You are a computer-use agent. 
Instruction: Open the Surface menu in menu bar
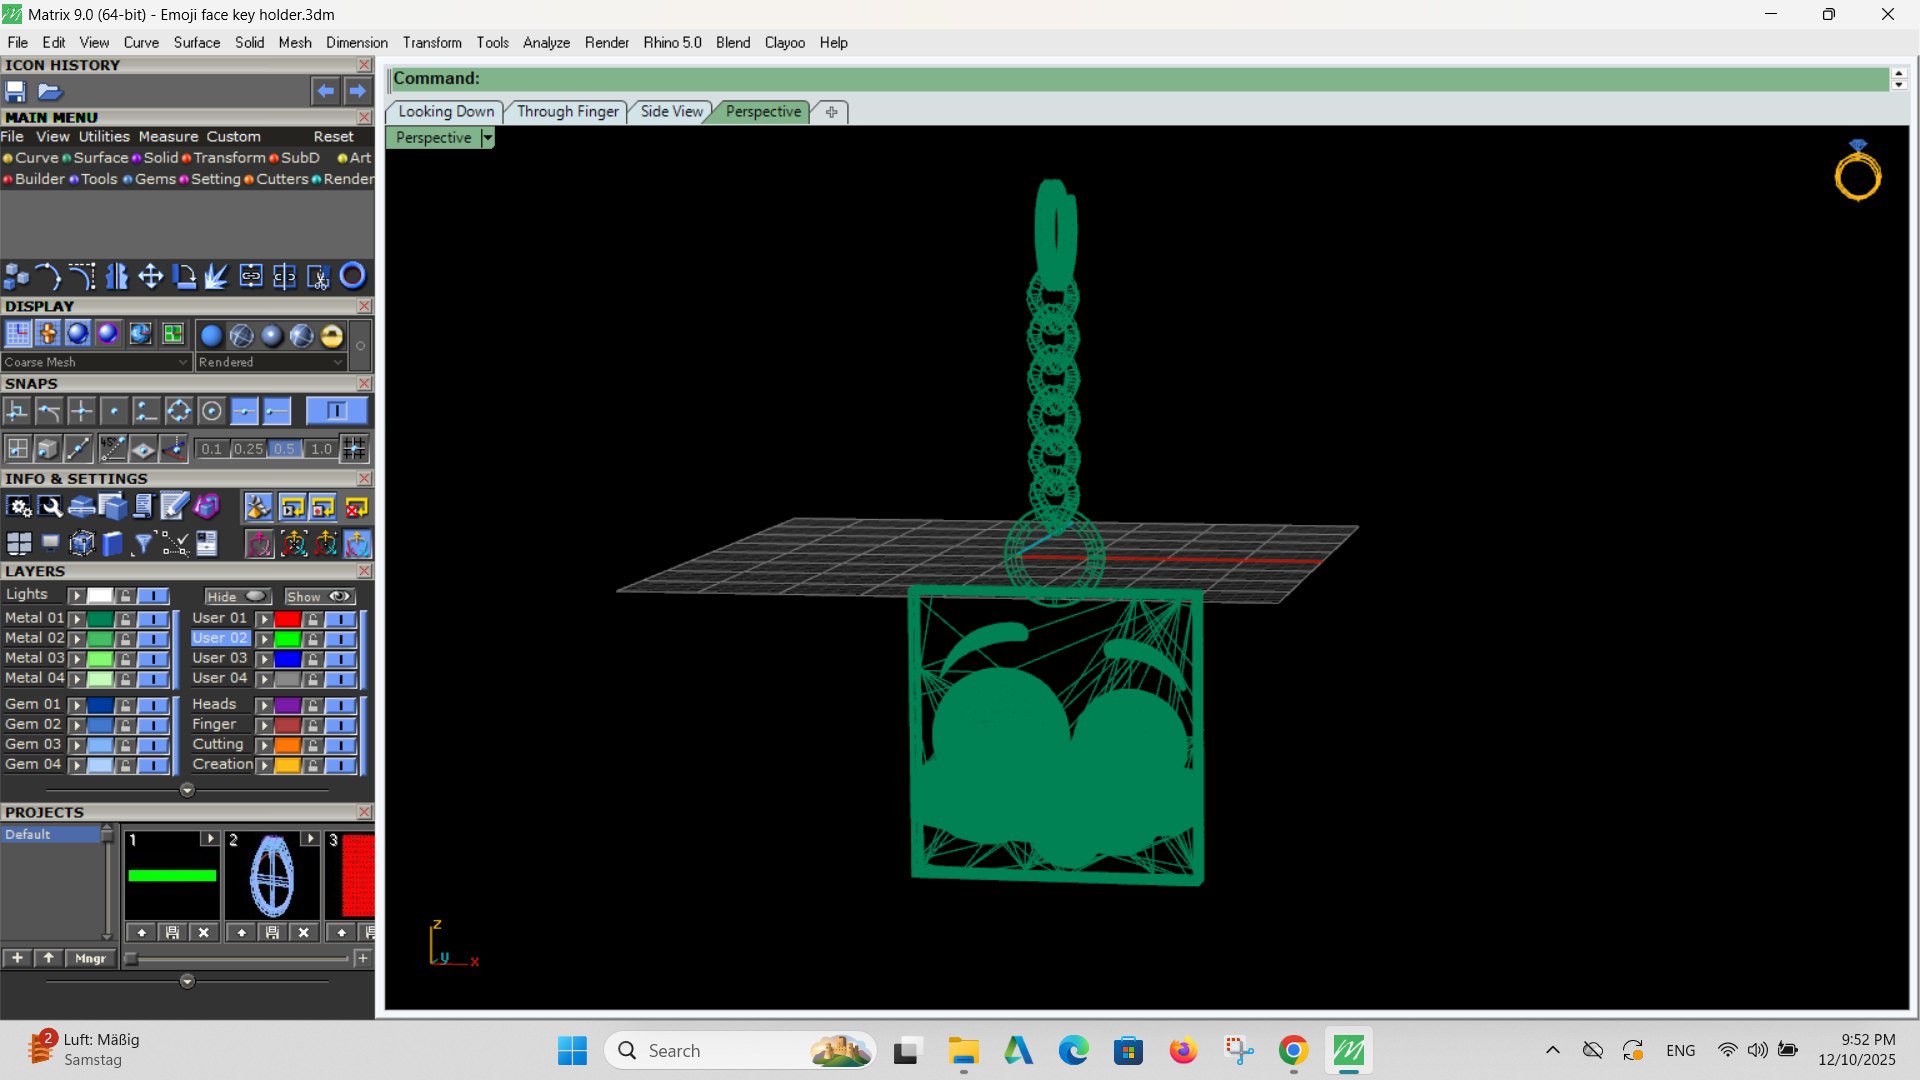tap(196, 42)
